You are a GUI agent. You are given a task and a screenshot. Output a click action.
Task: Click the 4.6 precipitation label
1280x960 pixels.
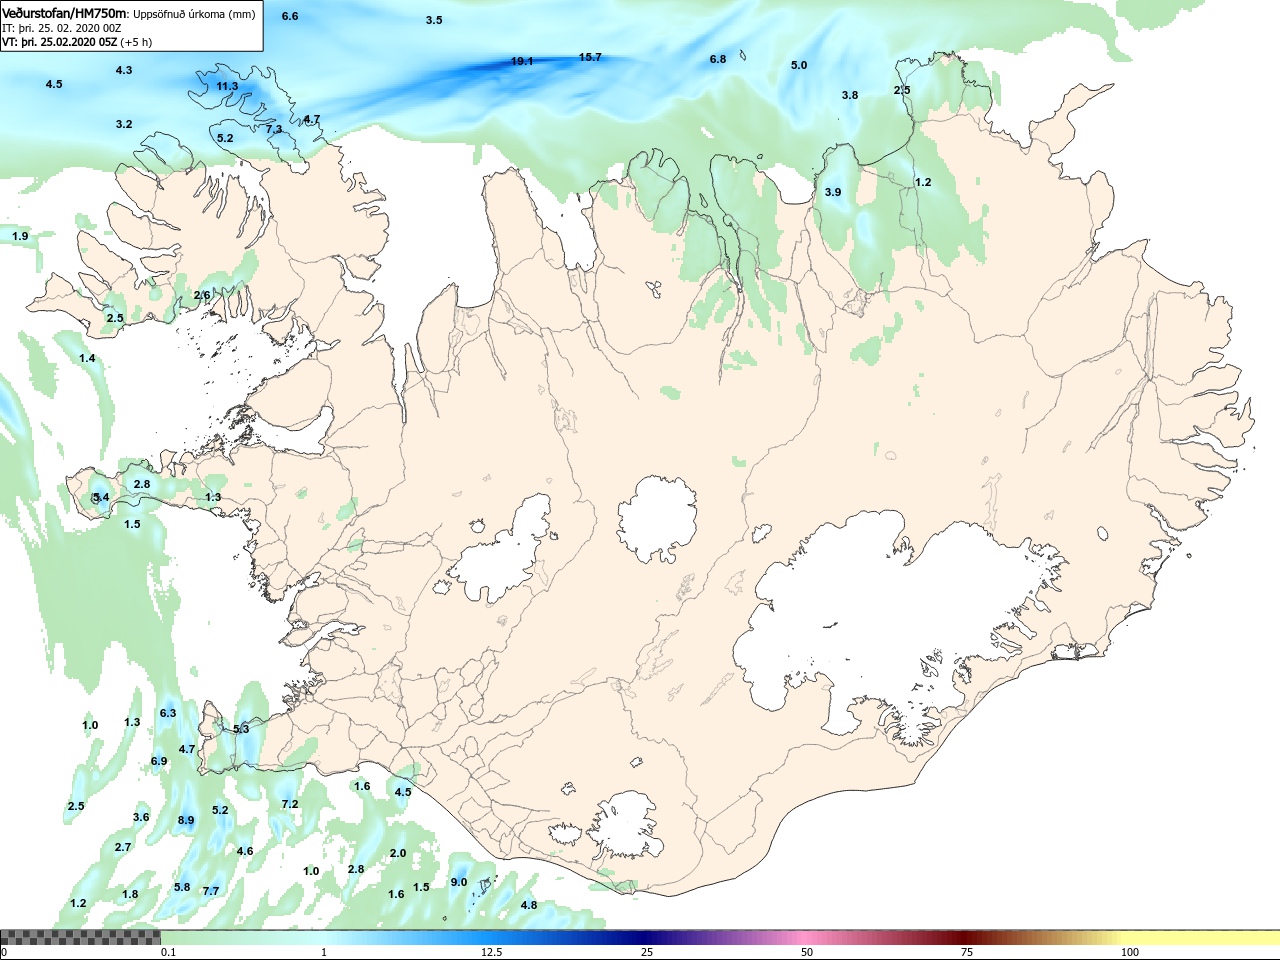(245, 851)
